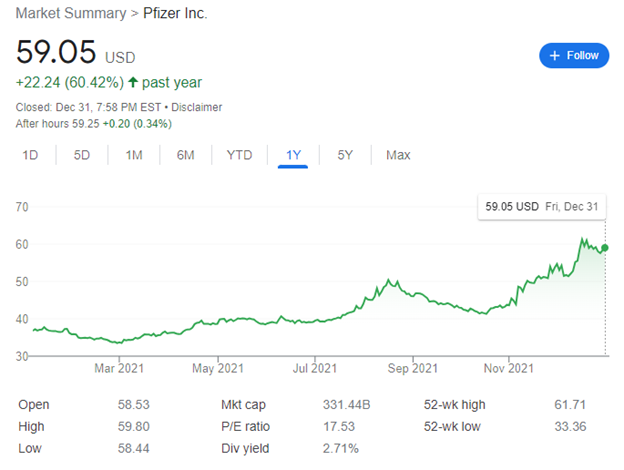Show the 5Y price history
Image resolution: width=624 pixels, height=470 pixels.
pyautogui.click(x=345, y=155)
